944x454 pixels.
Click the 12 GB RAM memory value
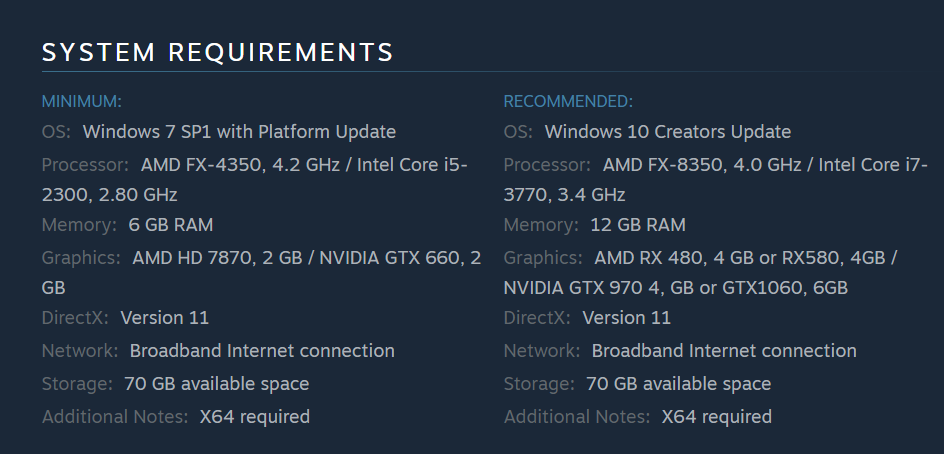(x=638, y=225)
